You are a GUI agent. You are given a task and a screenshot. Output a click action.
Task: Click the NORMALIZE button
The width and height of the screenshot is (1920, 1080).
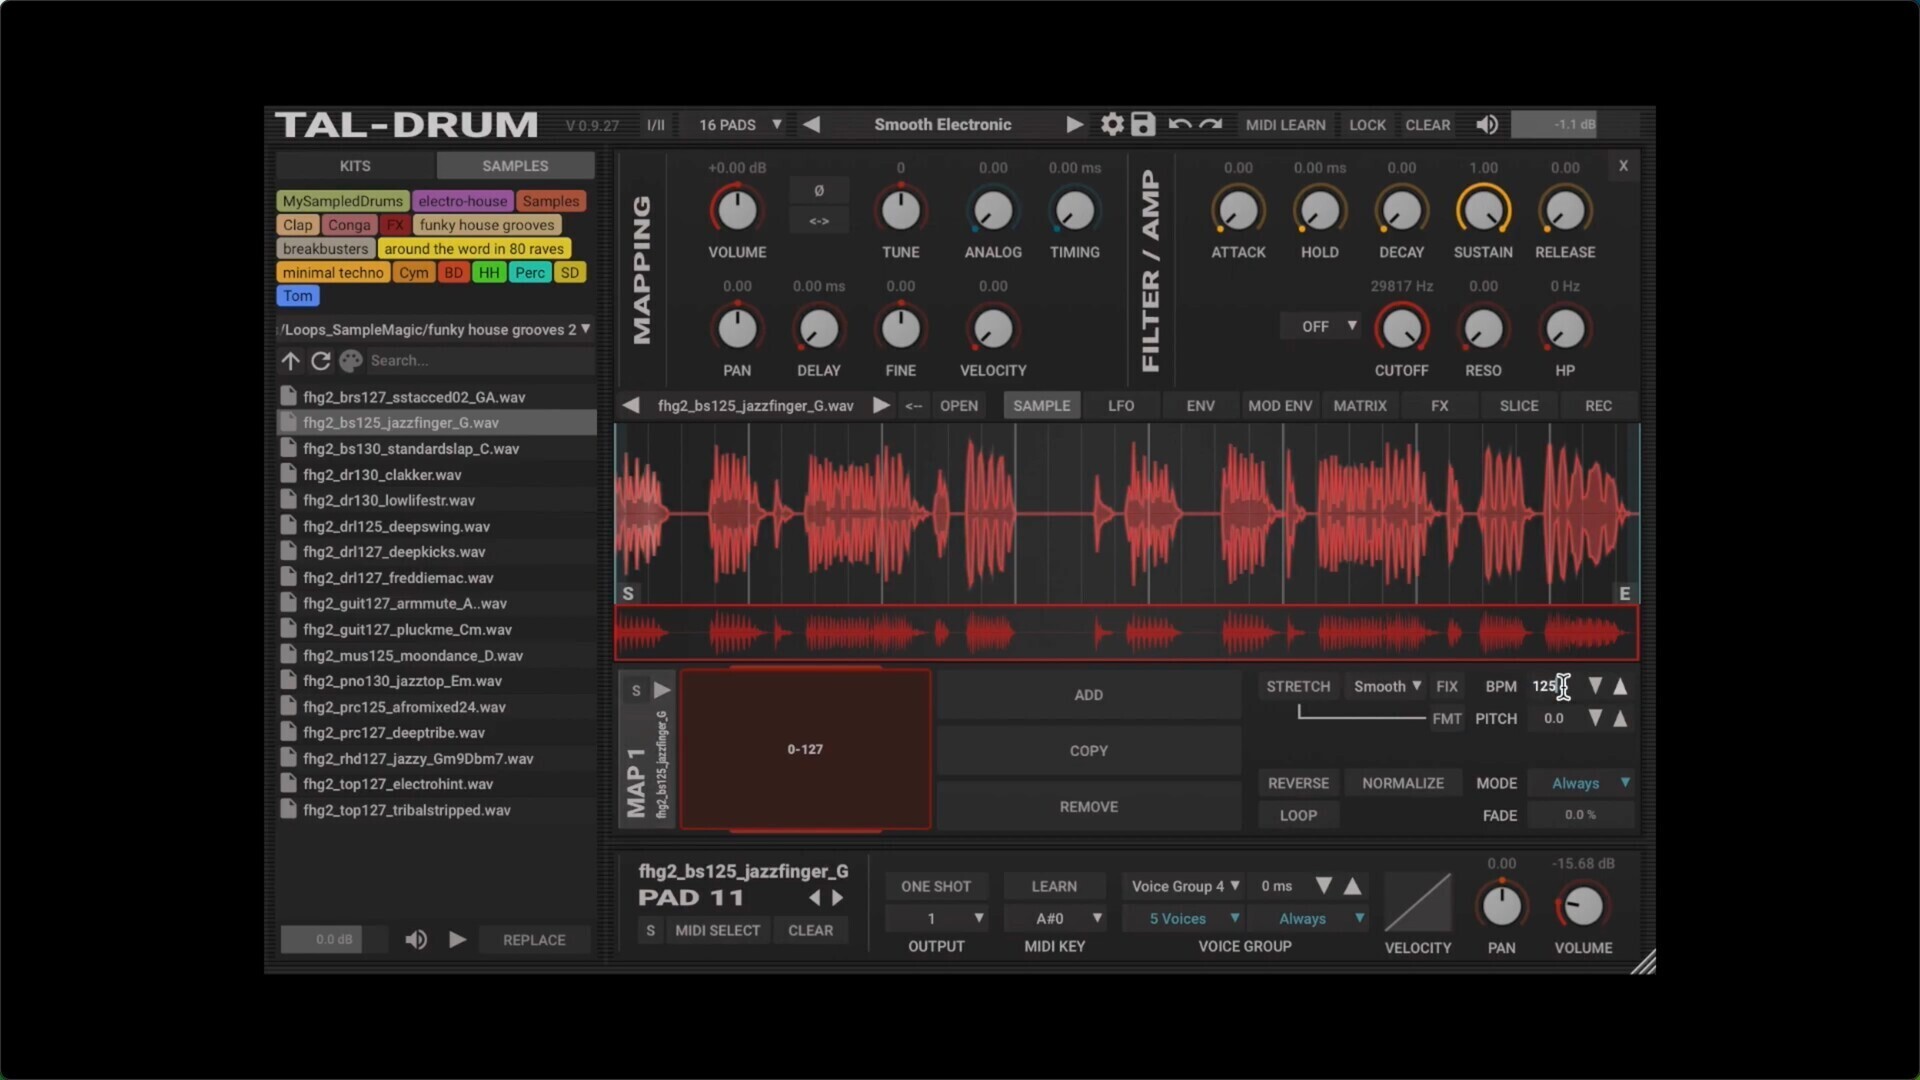pos(1402,784)
